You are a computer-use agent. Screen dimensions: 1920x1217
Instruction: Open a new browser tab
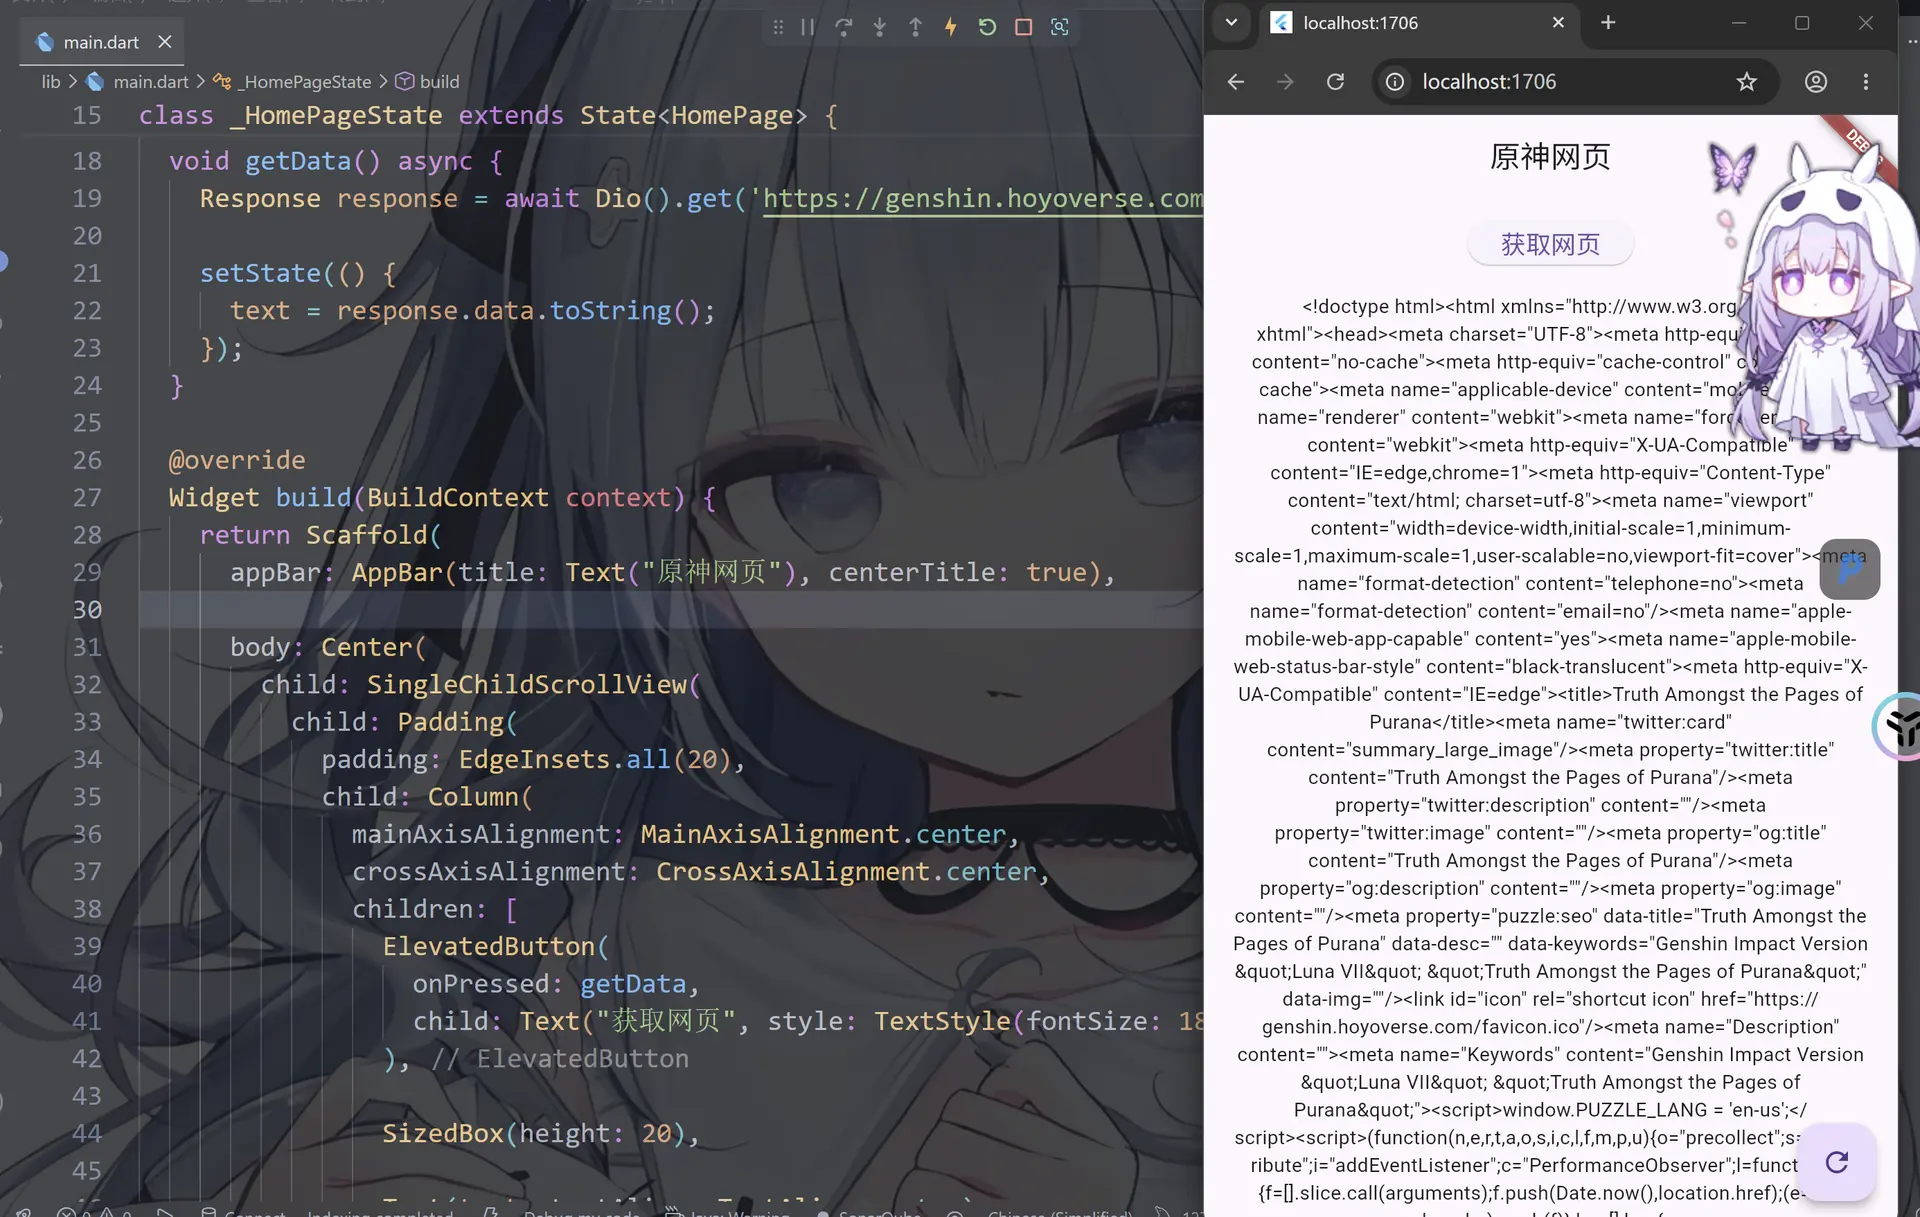point(1608,23)
